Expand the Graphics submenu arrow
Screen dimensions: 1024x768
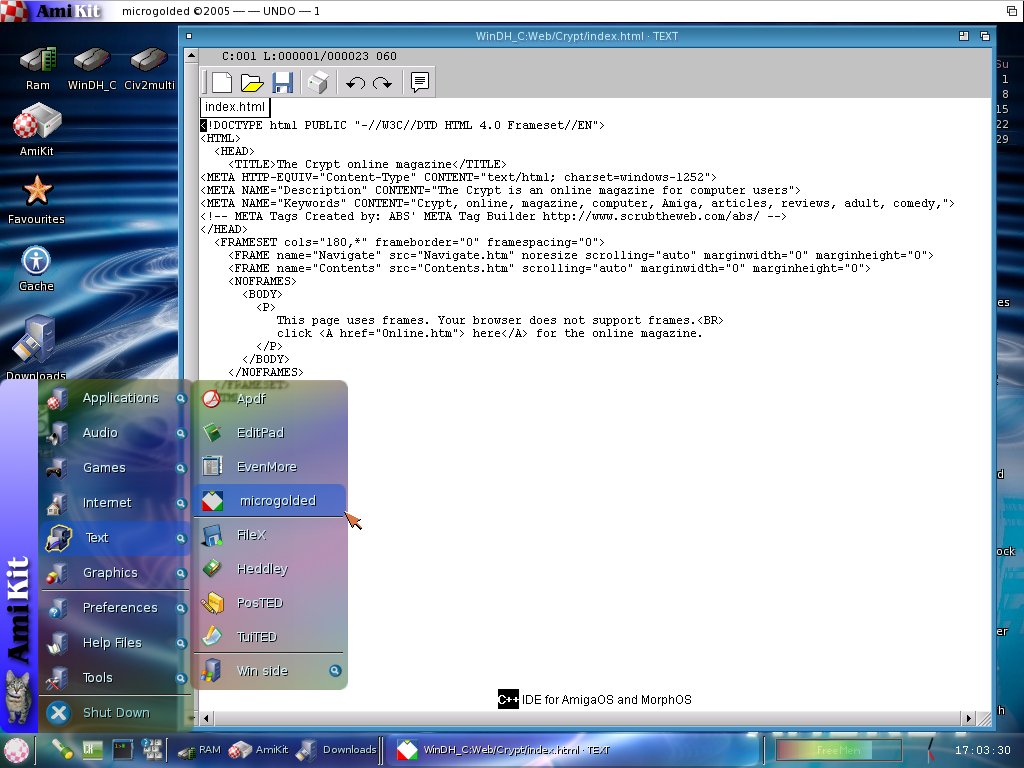pos(181,573)
